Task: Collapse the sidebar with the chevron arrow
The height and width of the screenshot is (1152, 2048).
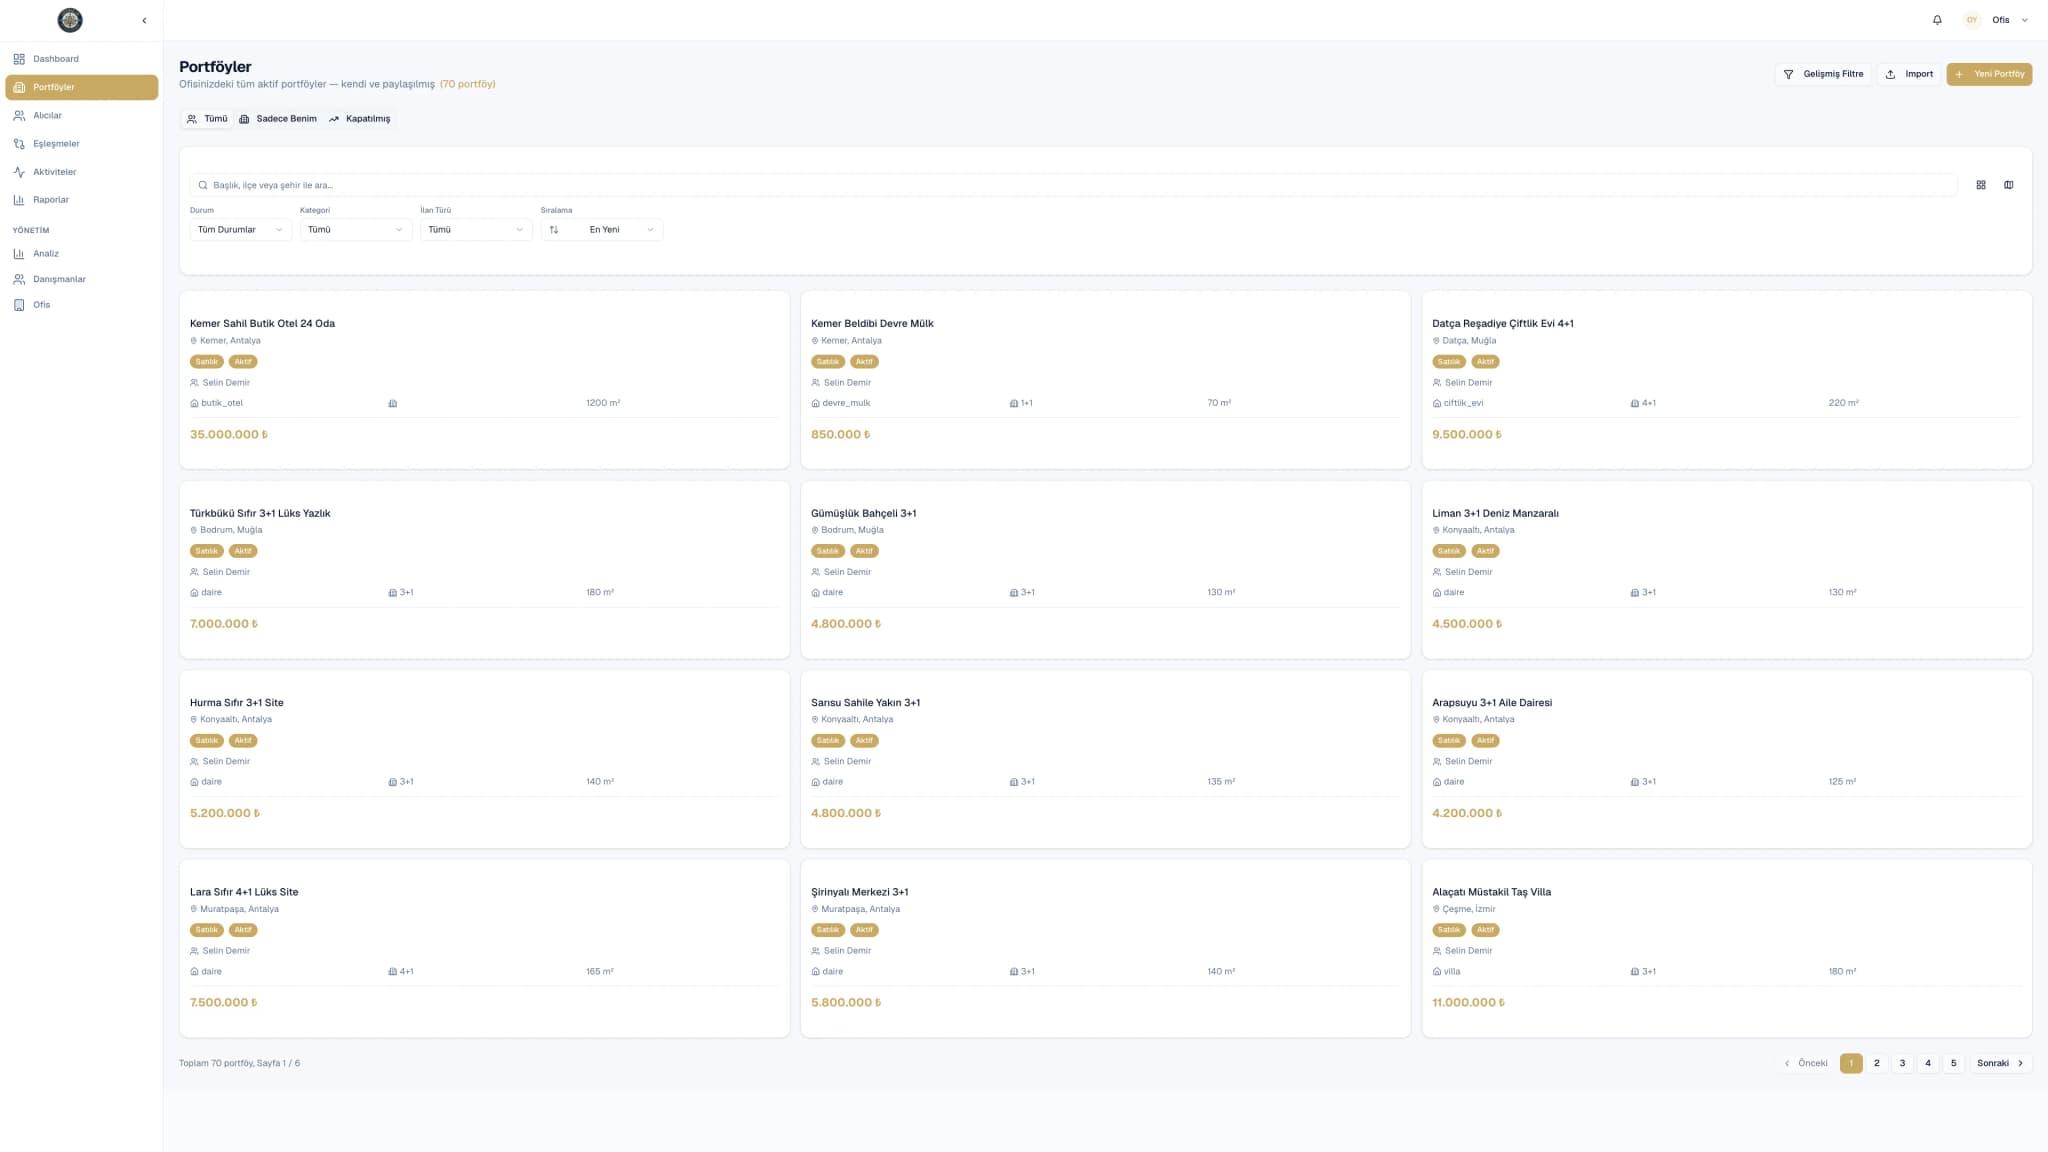Action: pos(144,20)
